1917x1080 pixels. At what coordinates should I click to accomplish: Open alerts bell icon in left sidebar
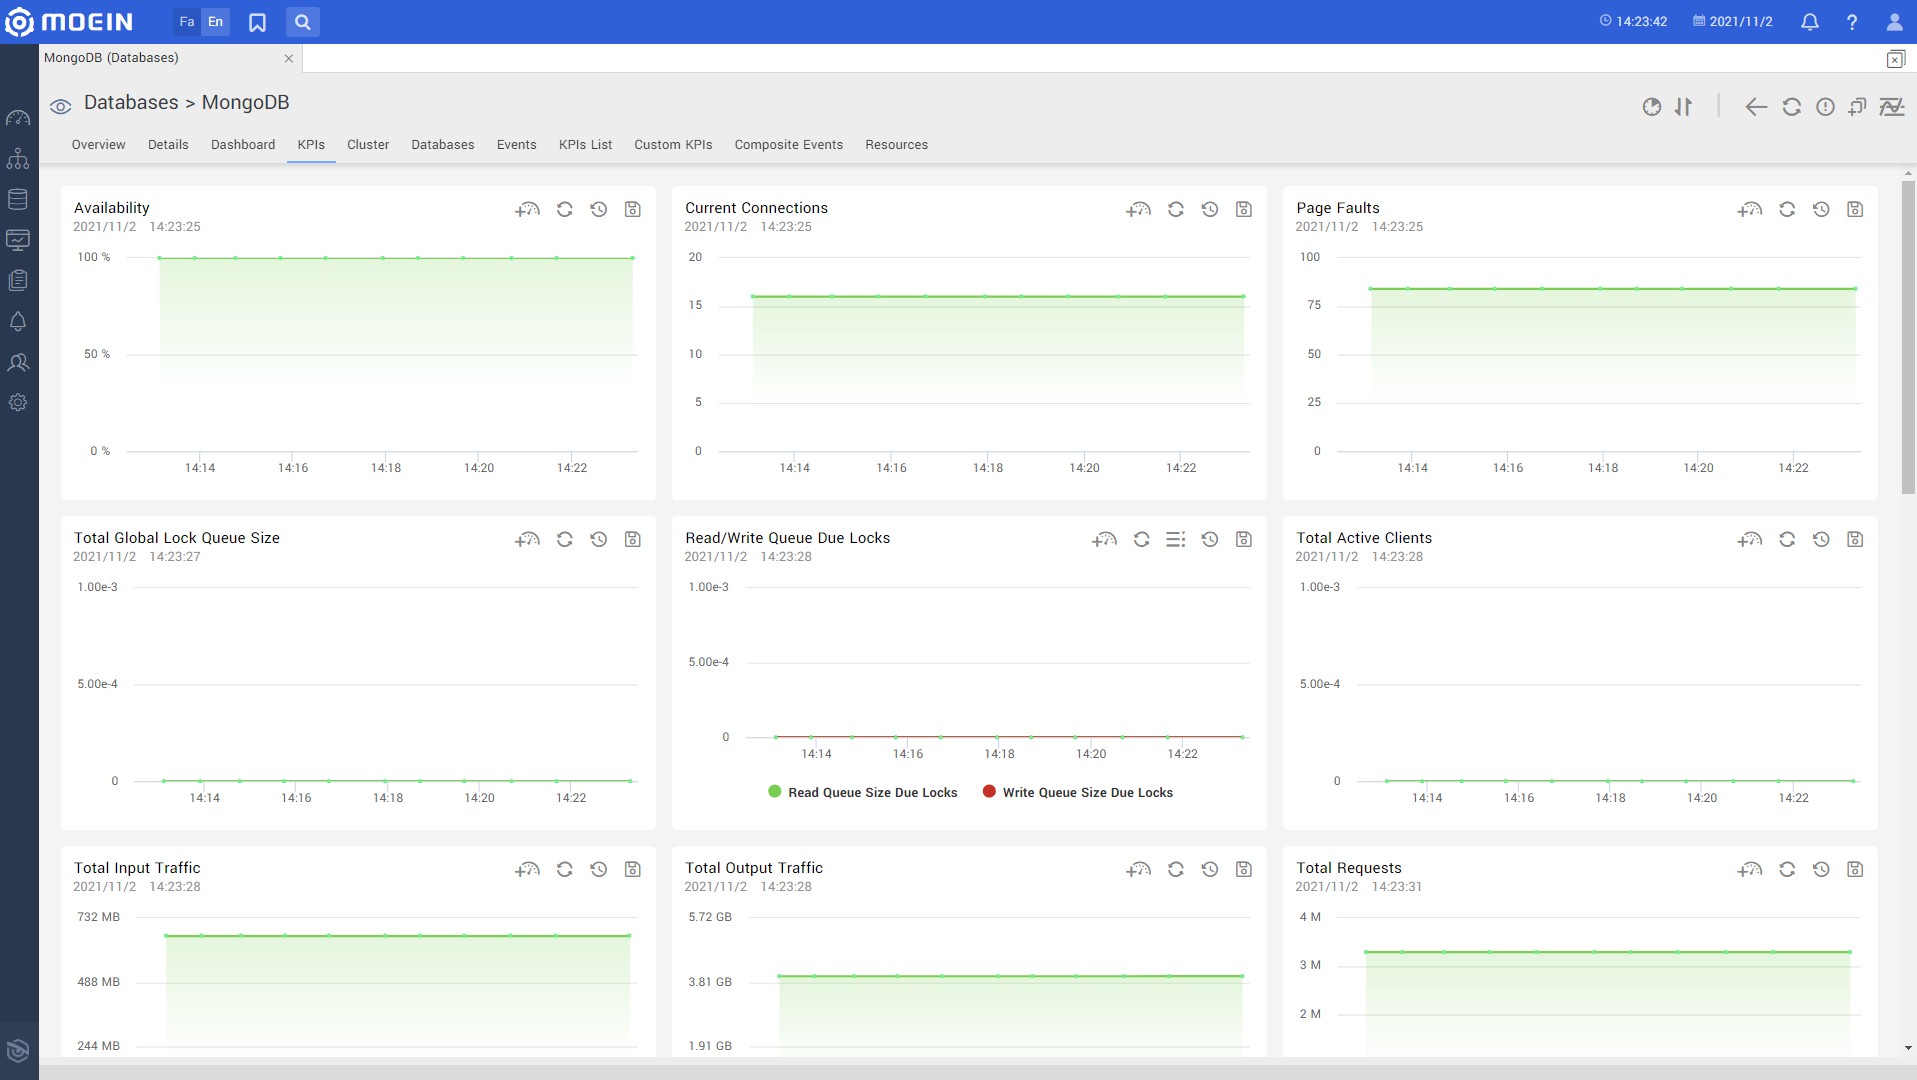(x=18, y=321)
